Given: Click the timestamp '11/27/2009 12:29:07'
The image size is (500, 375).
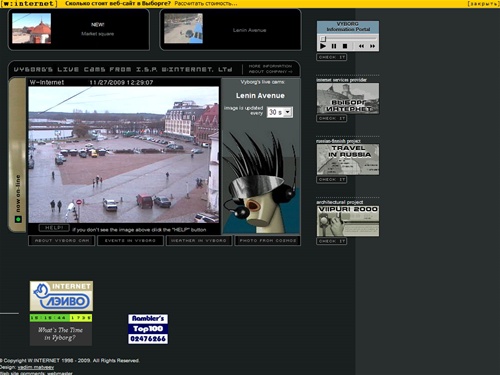Looking at the screenshot, I should tap(121, 82).
